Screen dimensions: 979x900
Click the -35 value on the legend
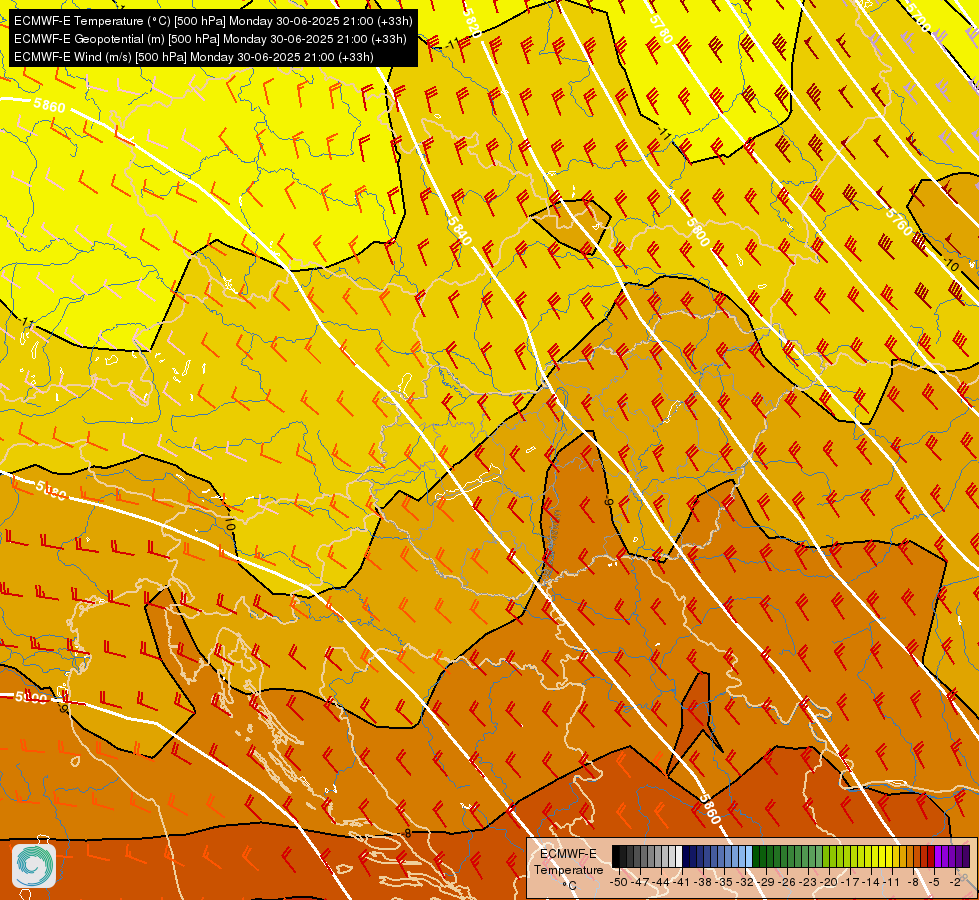[723, 882]
